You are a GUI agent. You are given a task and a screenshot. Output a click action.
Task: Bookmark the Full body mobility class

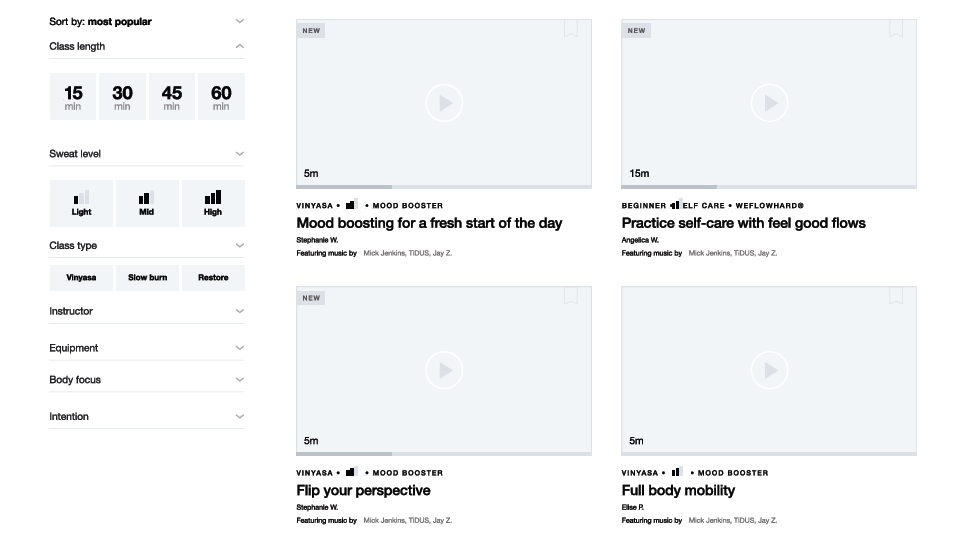pos(895,295)
